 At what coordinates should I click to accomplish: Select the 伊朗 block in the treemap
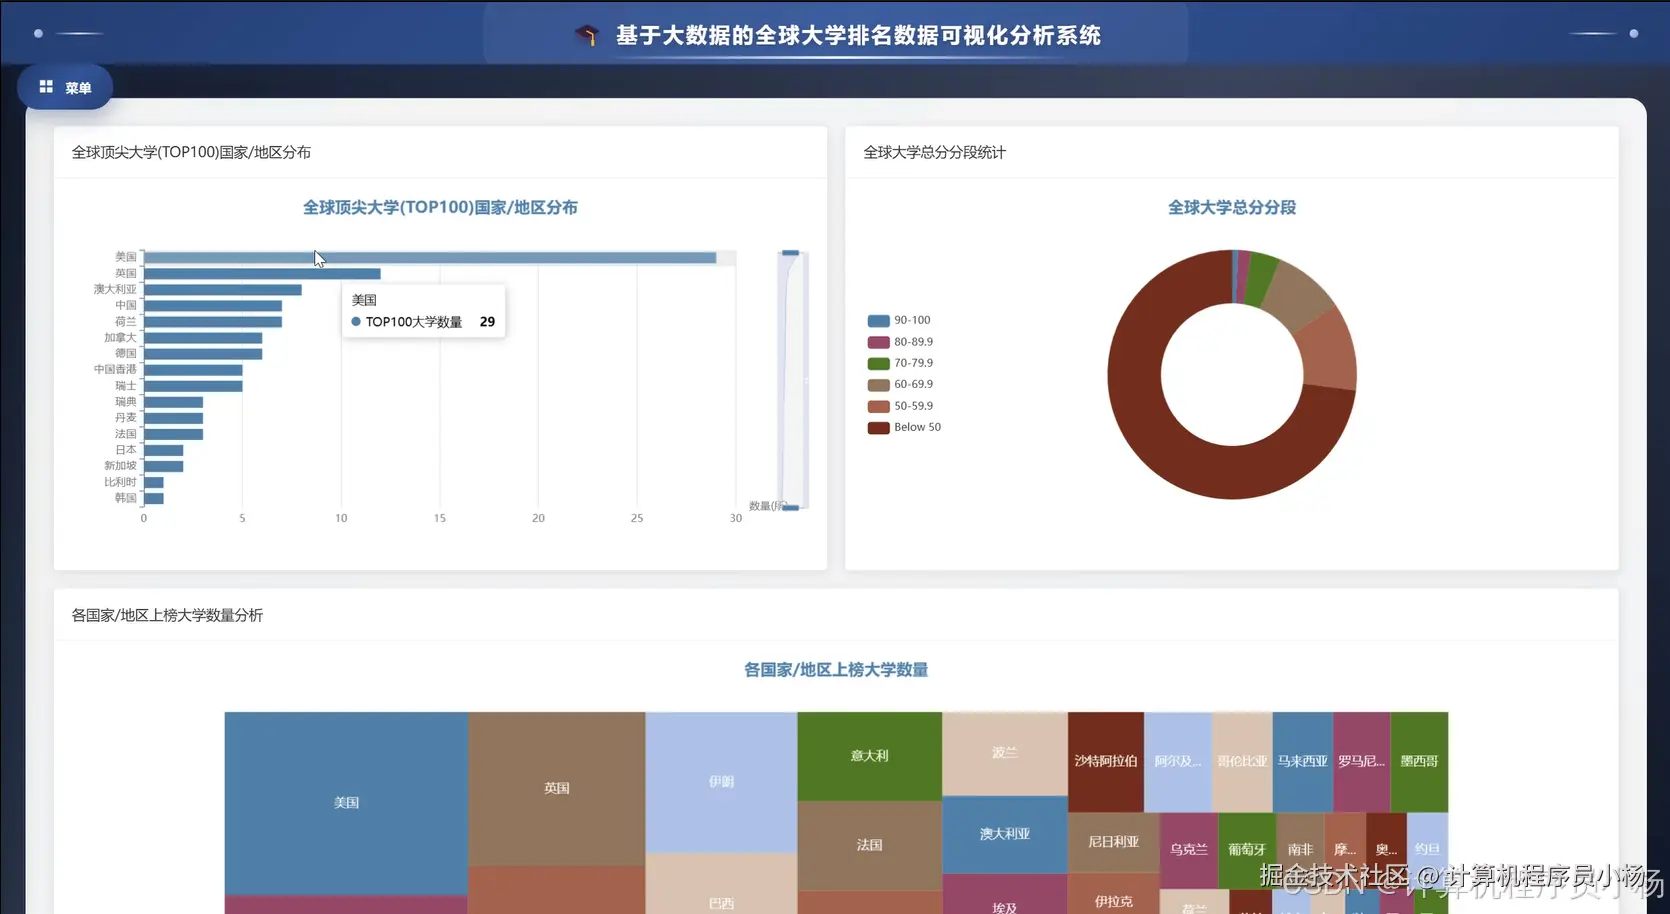tap(721, 782)
